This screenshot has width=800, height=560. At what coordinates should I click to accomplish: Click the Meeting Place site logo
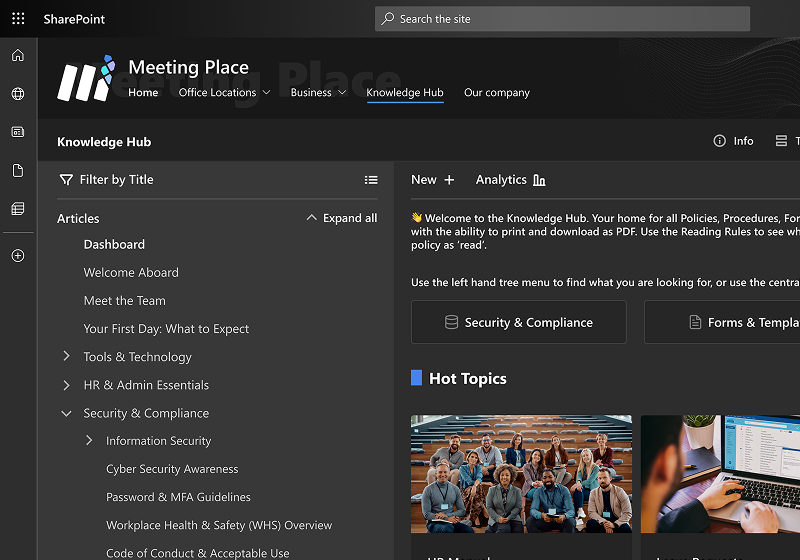tap(87, 79)
